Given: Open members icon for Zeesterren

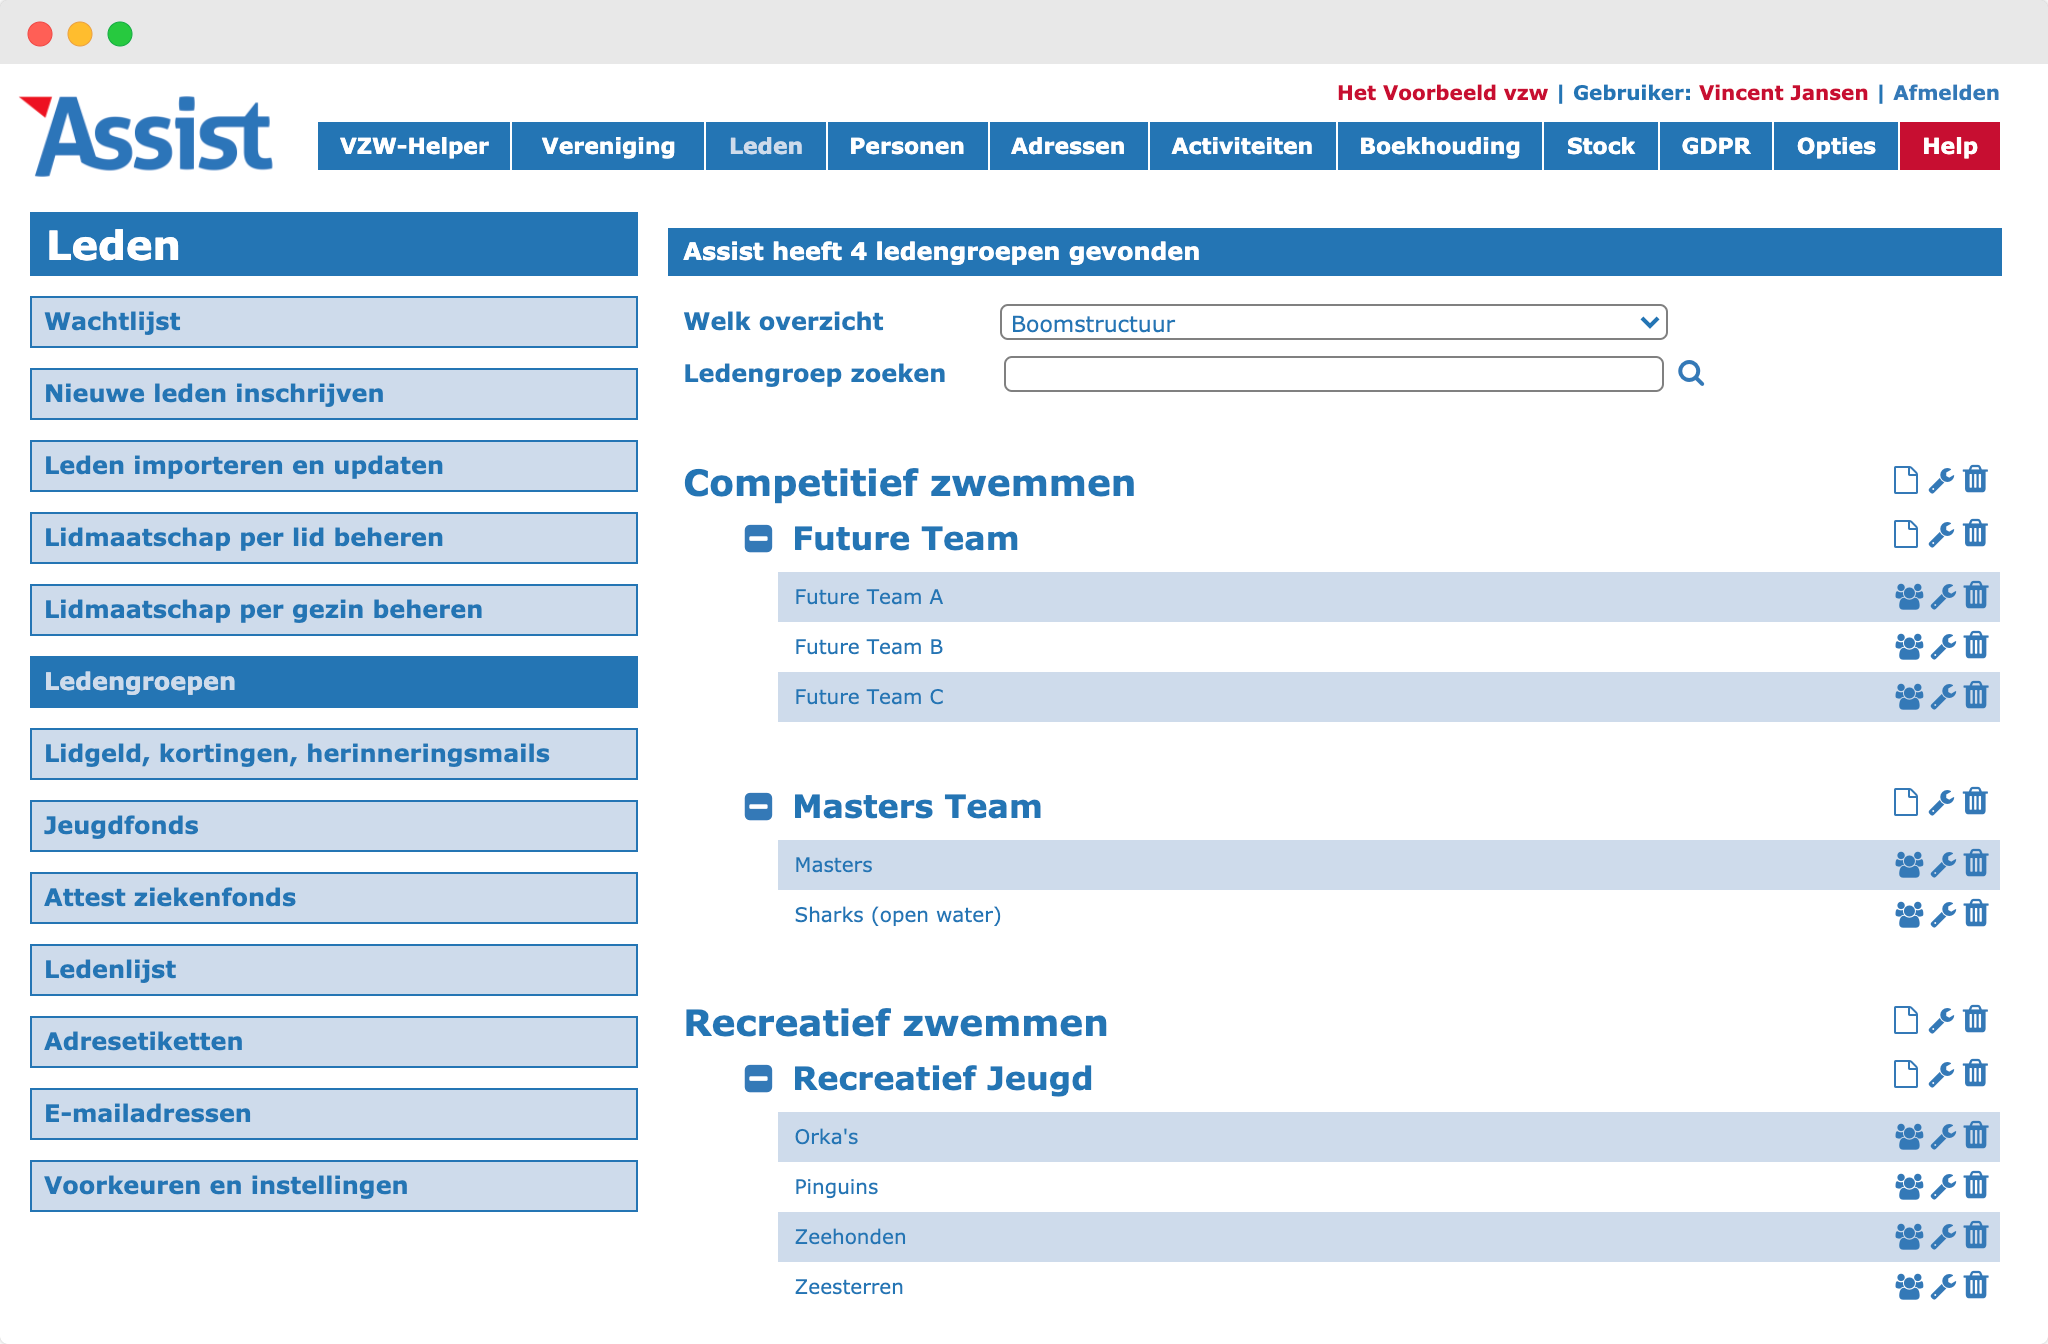Looking at the screenshot, I should tap(1909, 1287).
